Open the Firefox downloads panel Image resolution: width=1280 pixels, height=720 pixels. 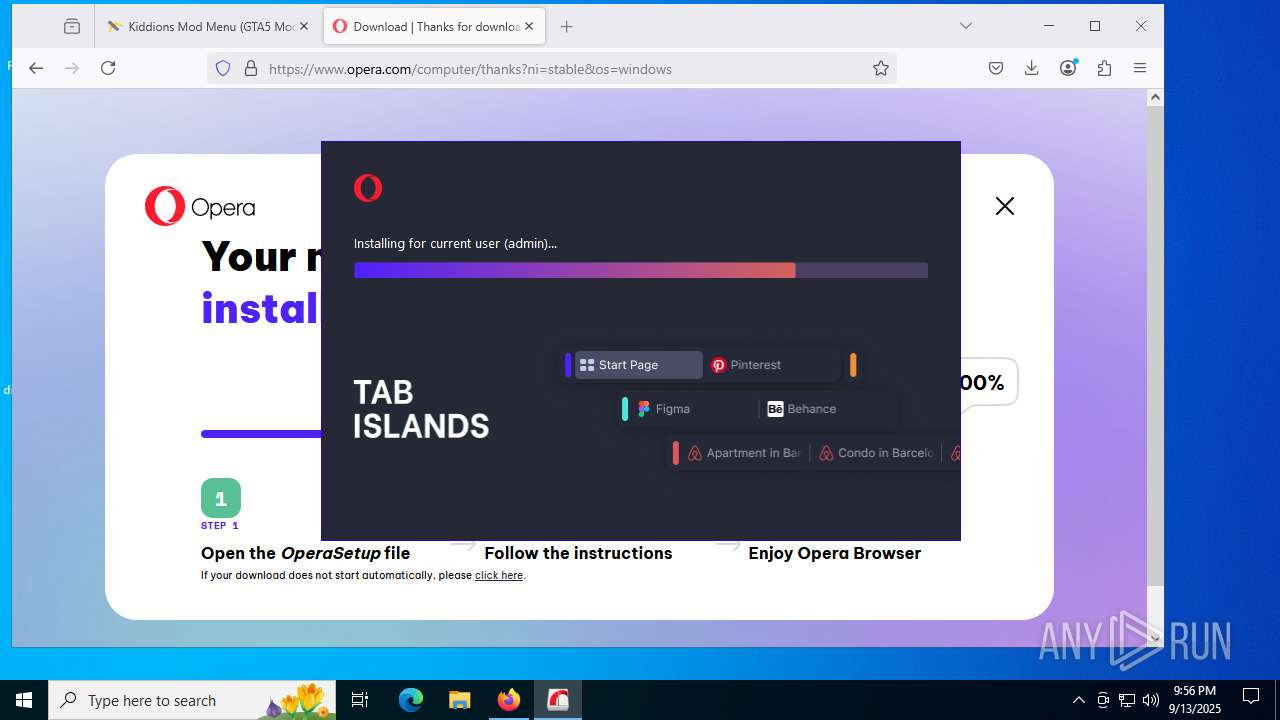pyautogui.click(x=1032, y=68)
